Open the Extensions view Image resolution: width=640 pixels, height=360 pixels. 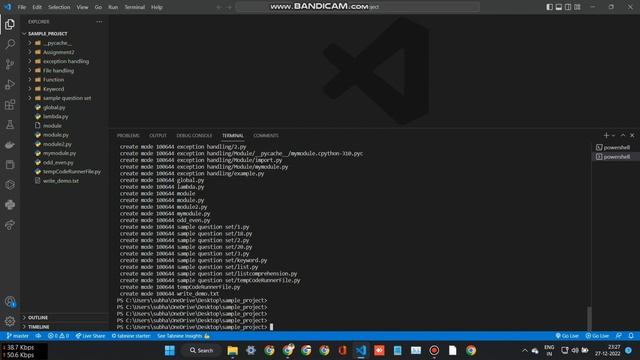click(x=10, y=104)
